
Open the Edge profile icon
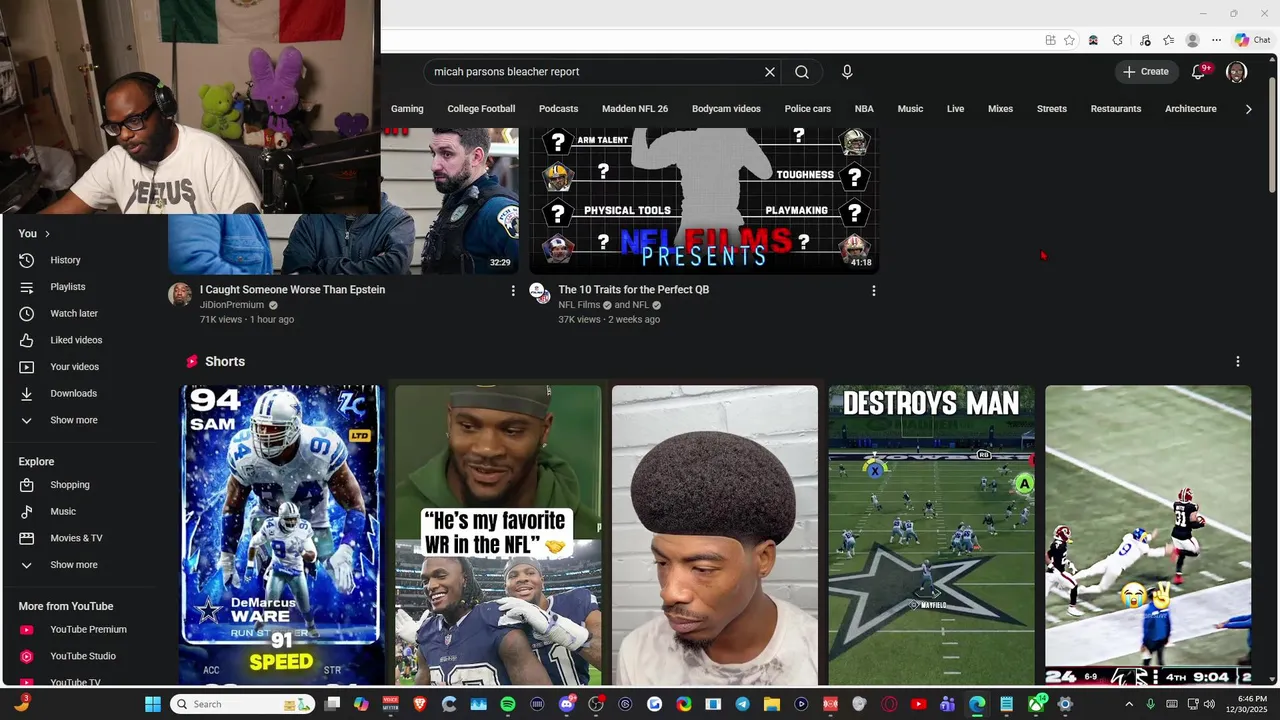pos(1192,40)
